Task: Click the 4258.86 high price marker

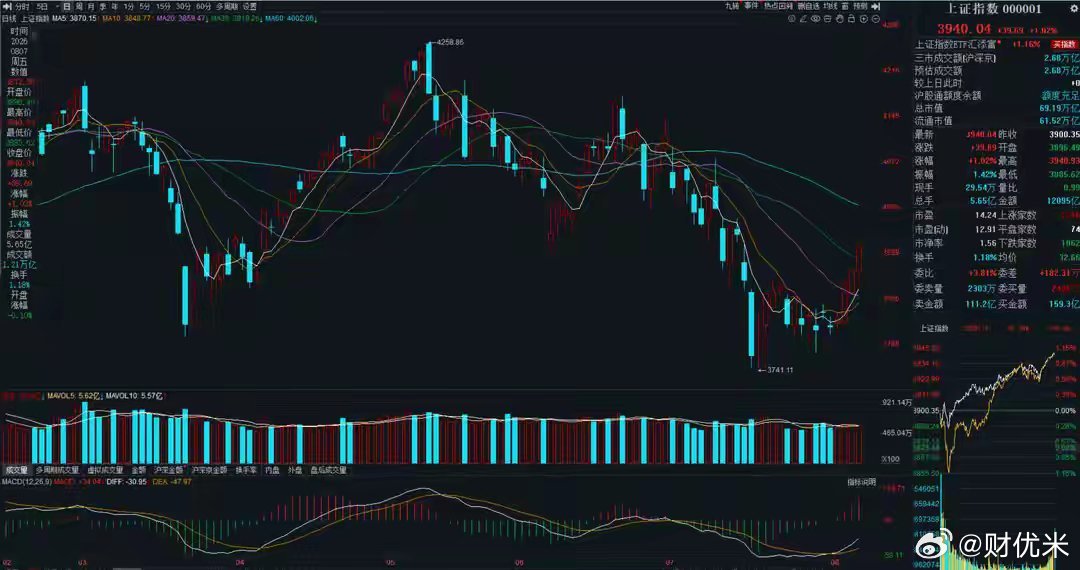Action: (450, 42)
